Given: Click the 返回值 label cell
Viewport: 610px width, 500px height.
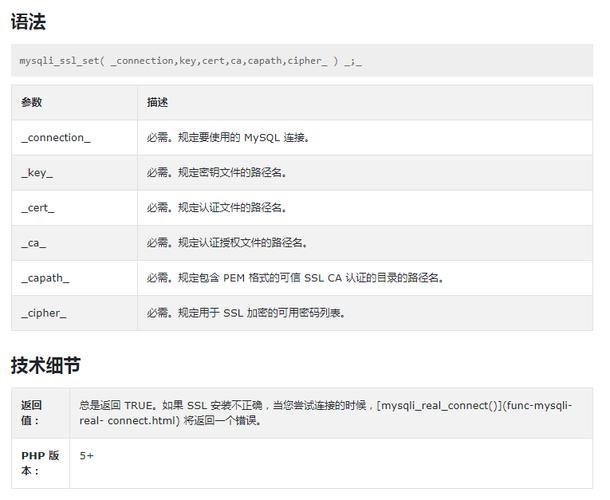Looking at the screenshot, I should (40, 413).
